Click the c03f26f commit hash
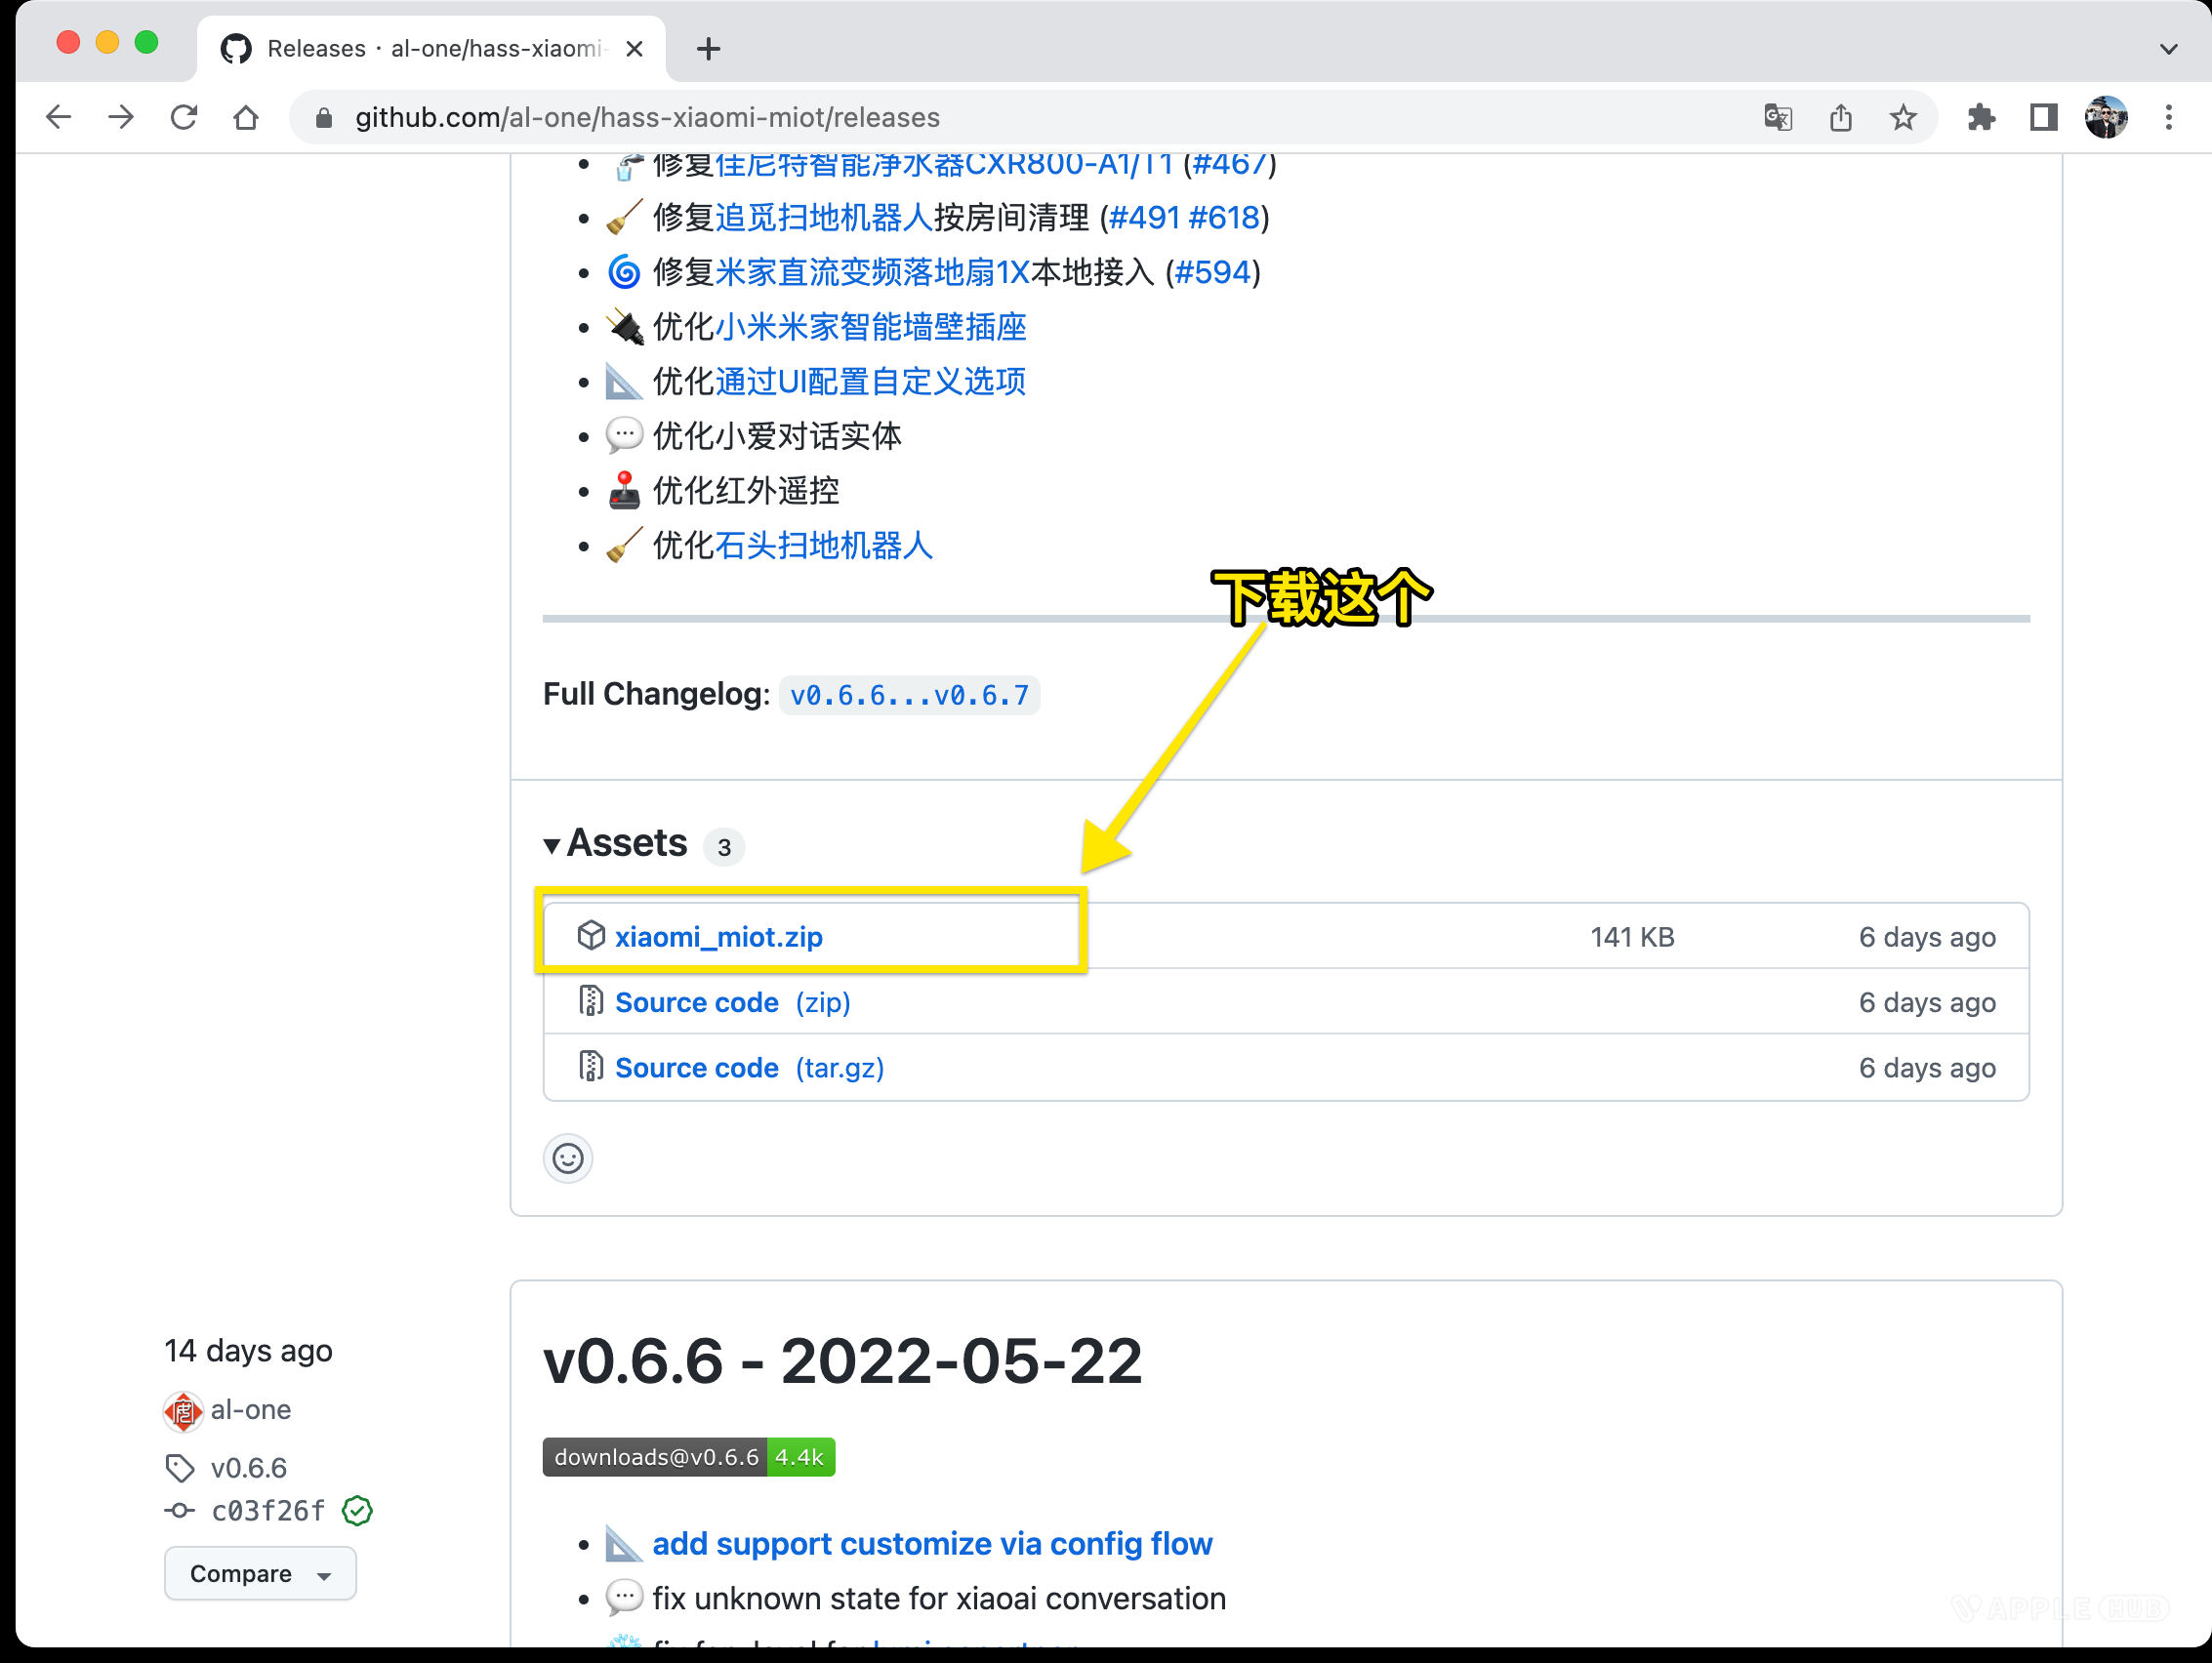Image resolution: width=2212 pixels, height=1663 pixels. coord(268,1510)
